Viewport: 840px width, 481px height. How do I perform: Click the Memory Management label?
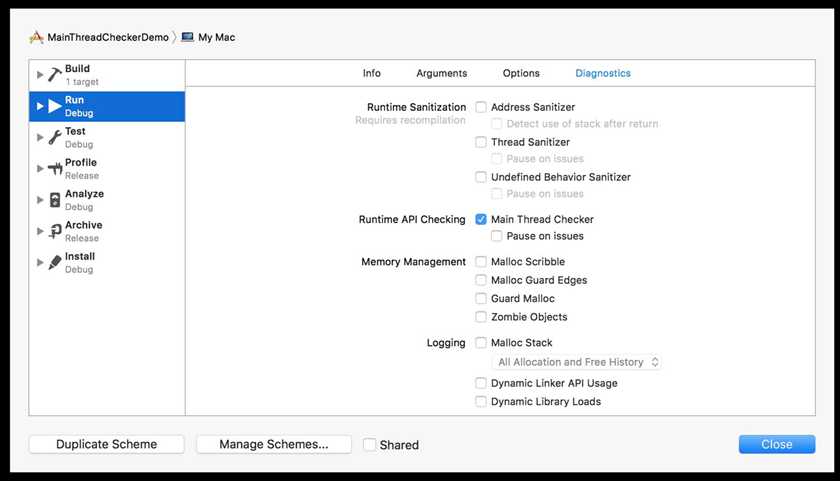[x=413, y=261]
